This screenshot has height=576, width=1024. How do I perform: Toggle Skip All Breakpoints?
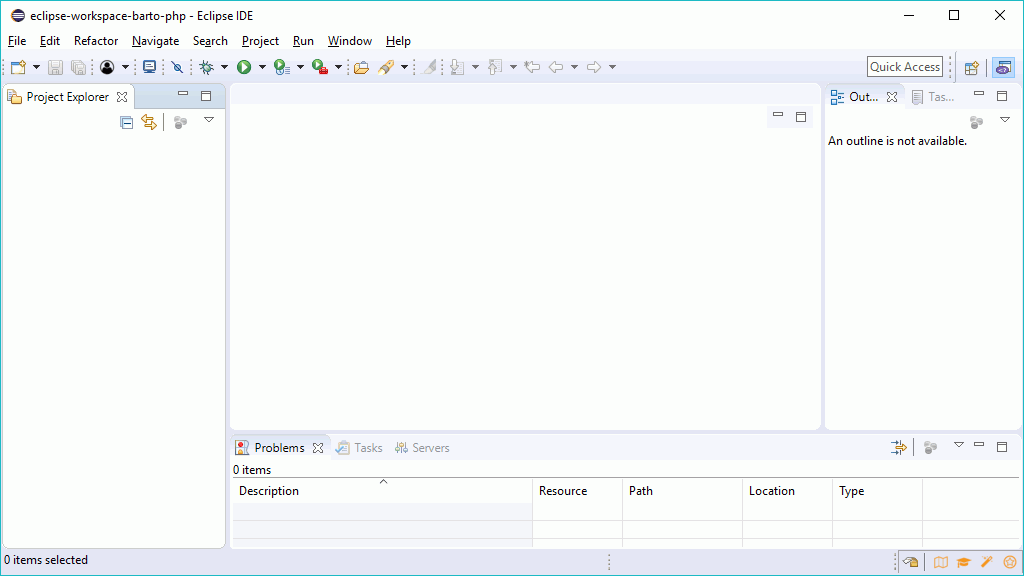[x=177, y=67]
